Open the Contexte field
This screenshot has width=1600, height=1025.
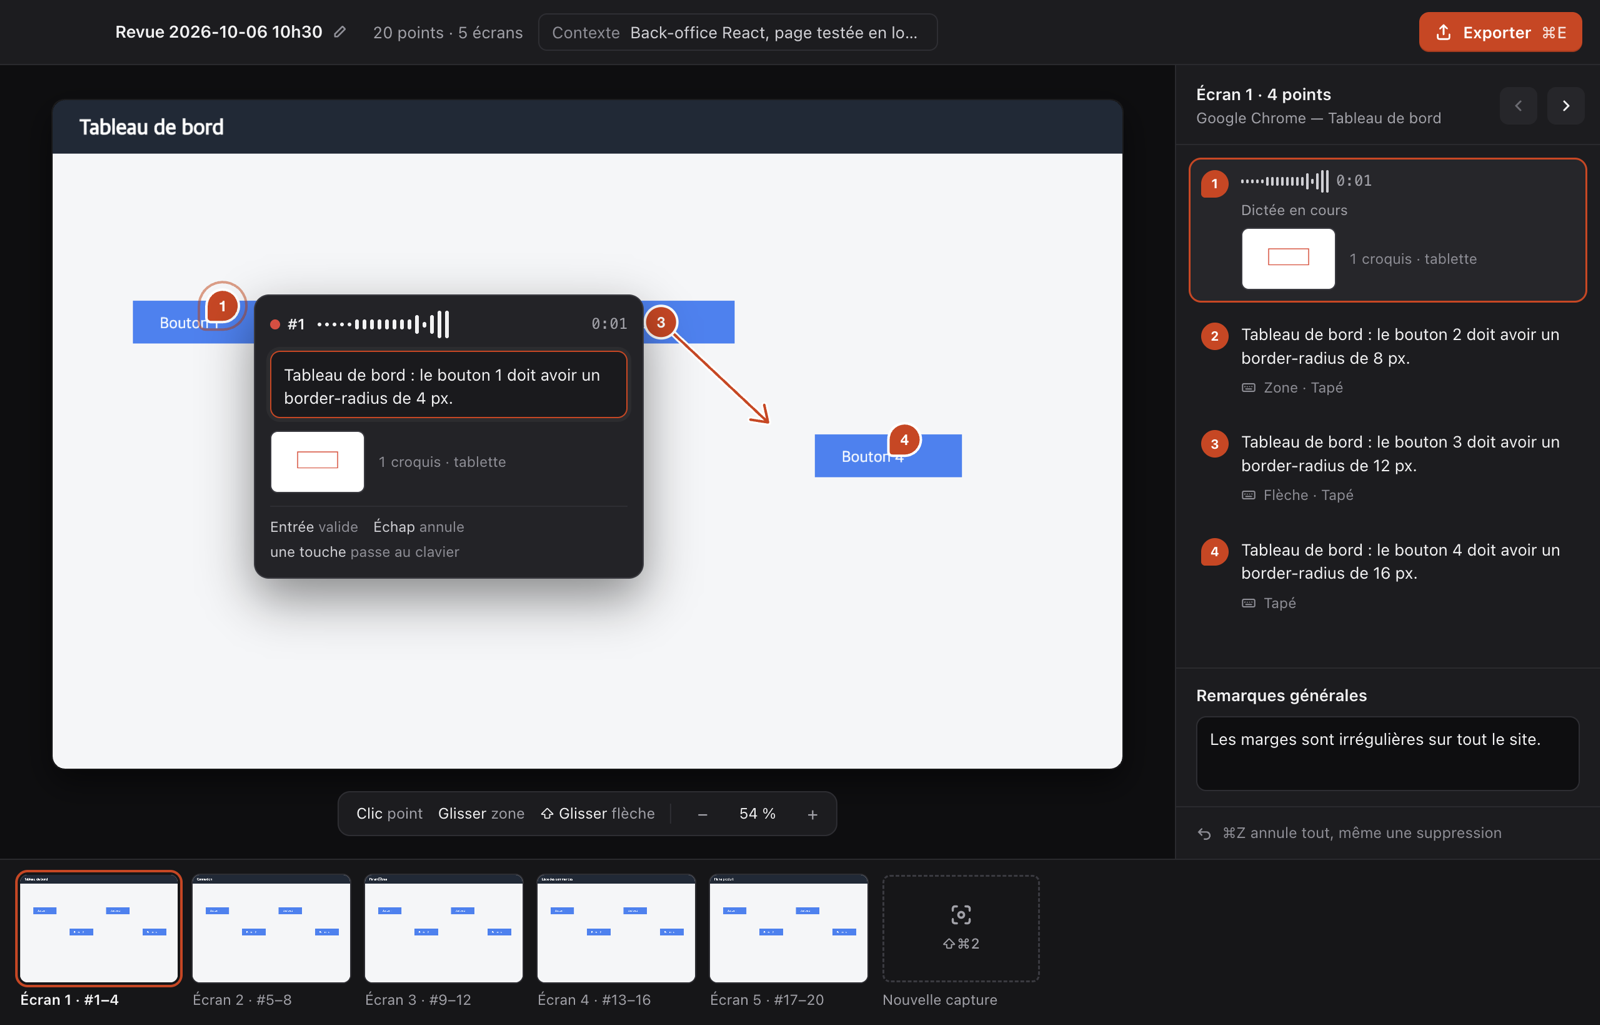(x=737, y=32)
